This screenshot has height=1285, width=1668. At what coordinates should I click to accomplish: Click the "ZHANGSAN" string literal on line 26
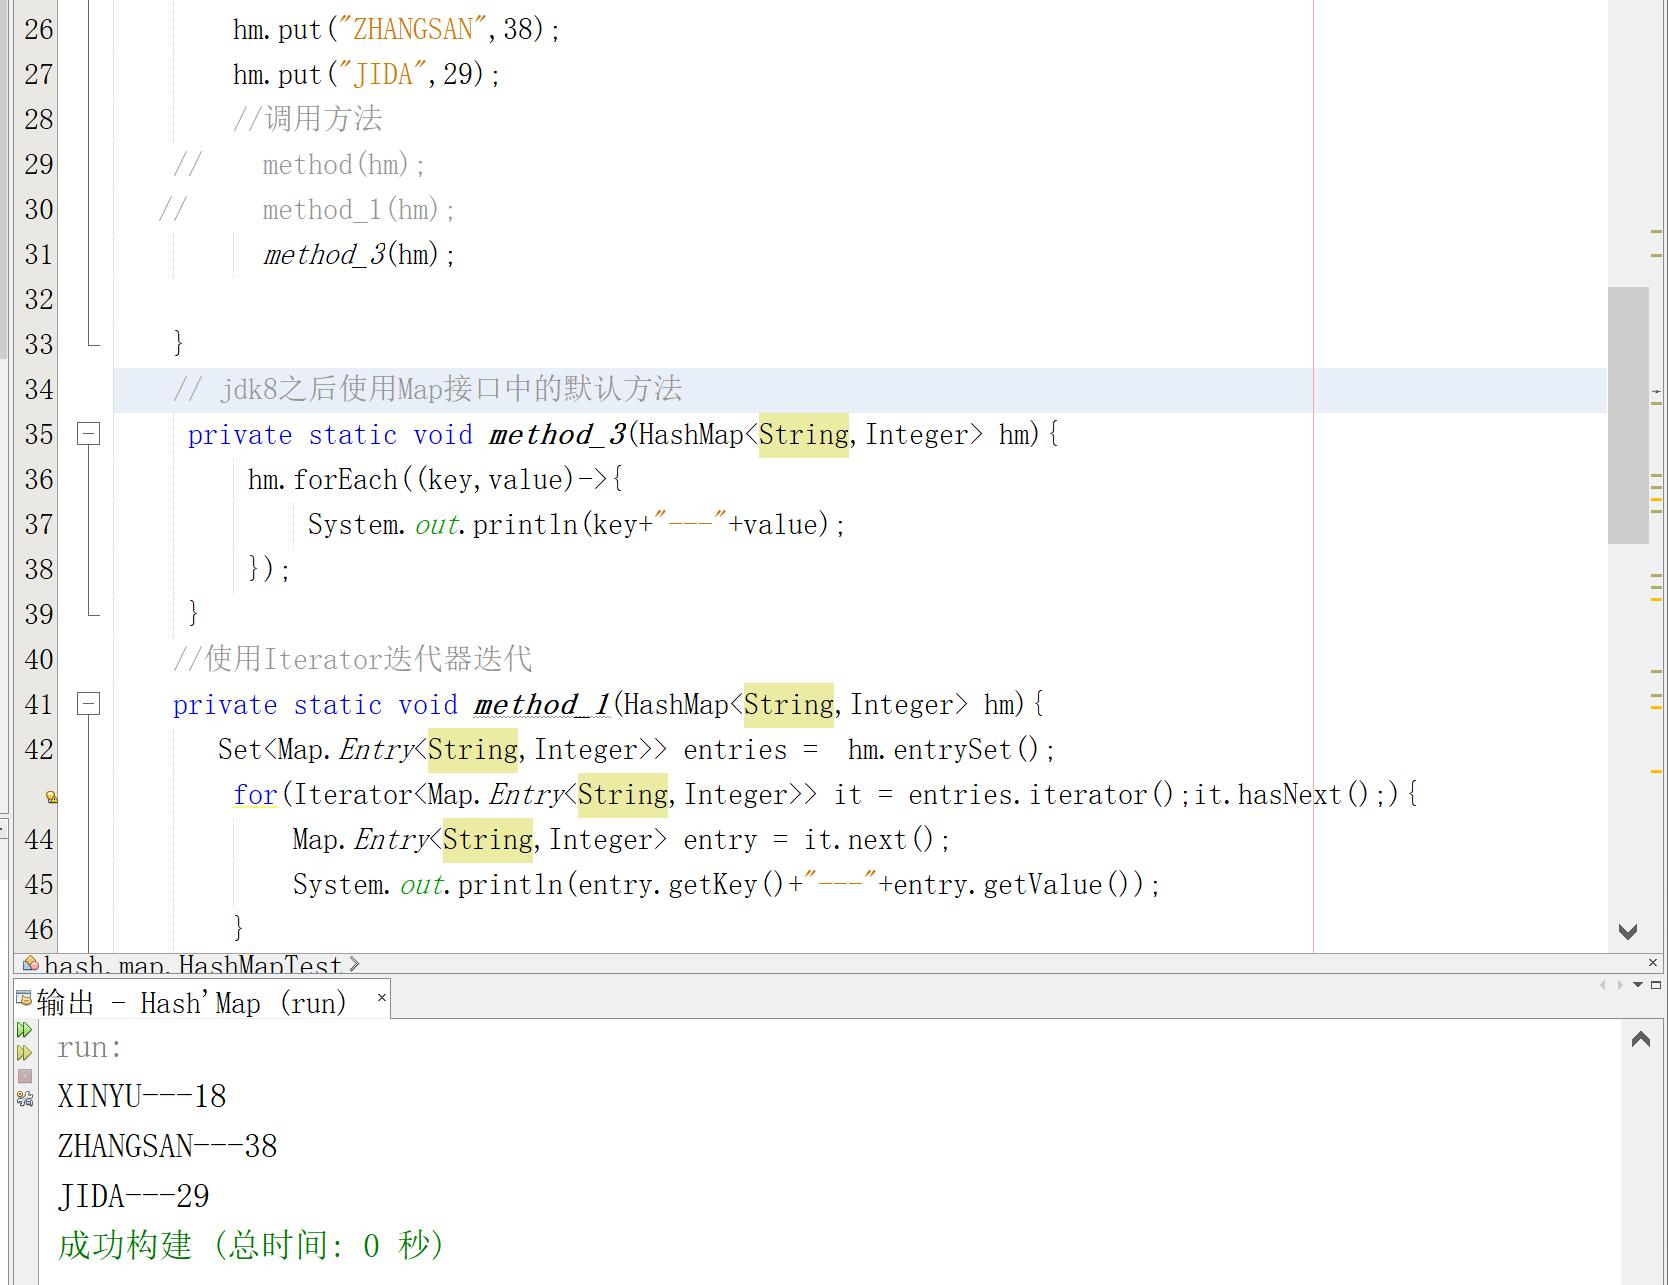(x=413, y=29)
